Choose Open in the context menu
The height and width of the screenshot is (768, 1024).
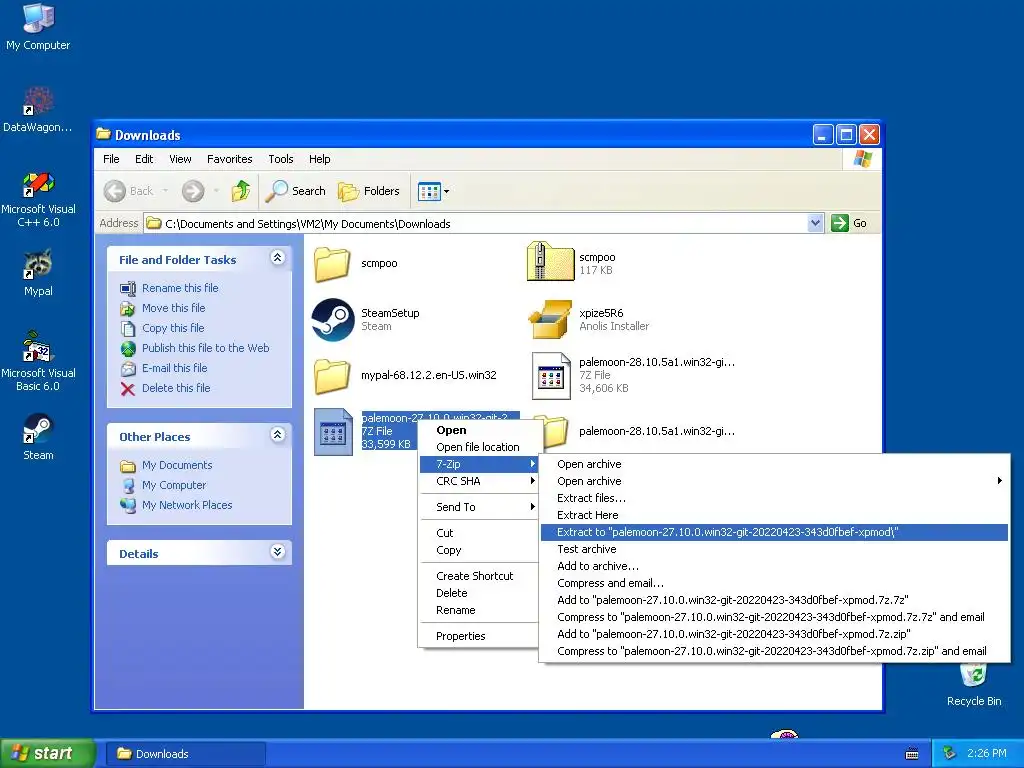[479, 430]
